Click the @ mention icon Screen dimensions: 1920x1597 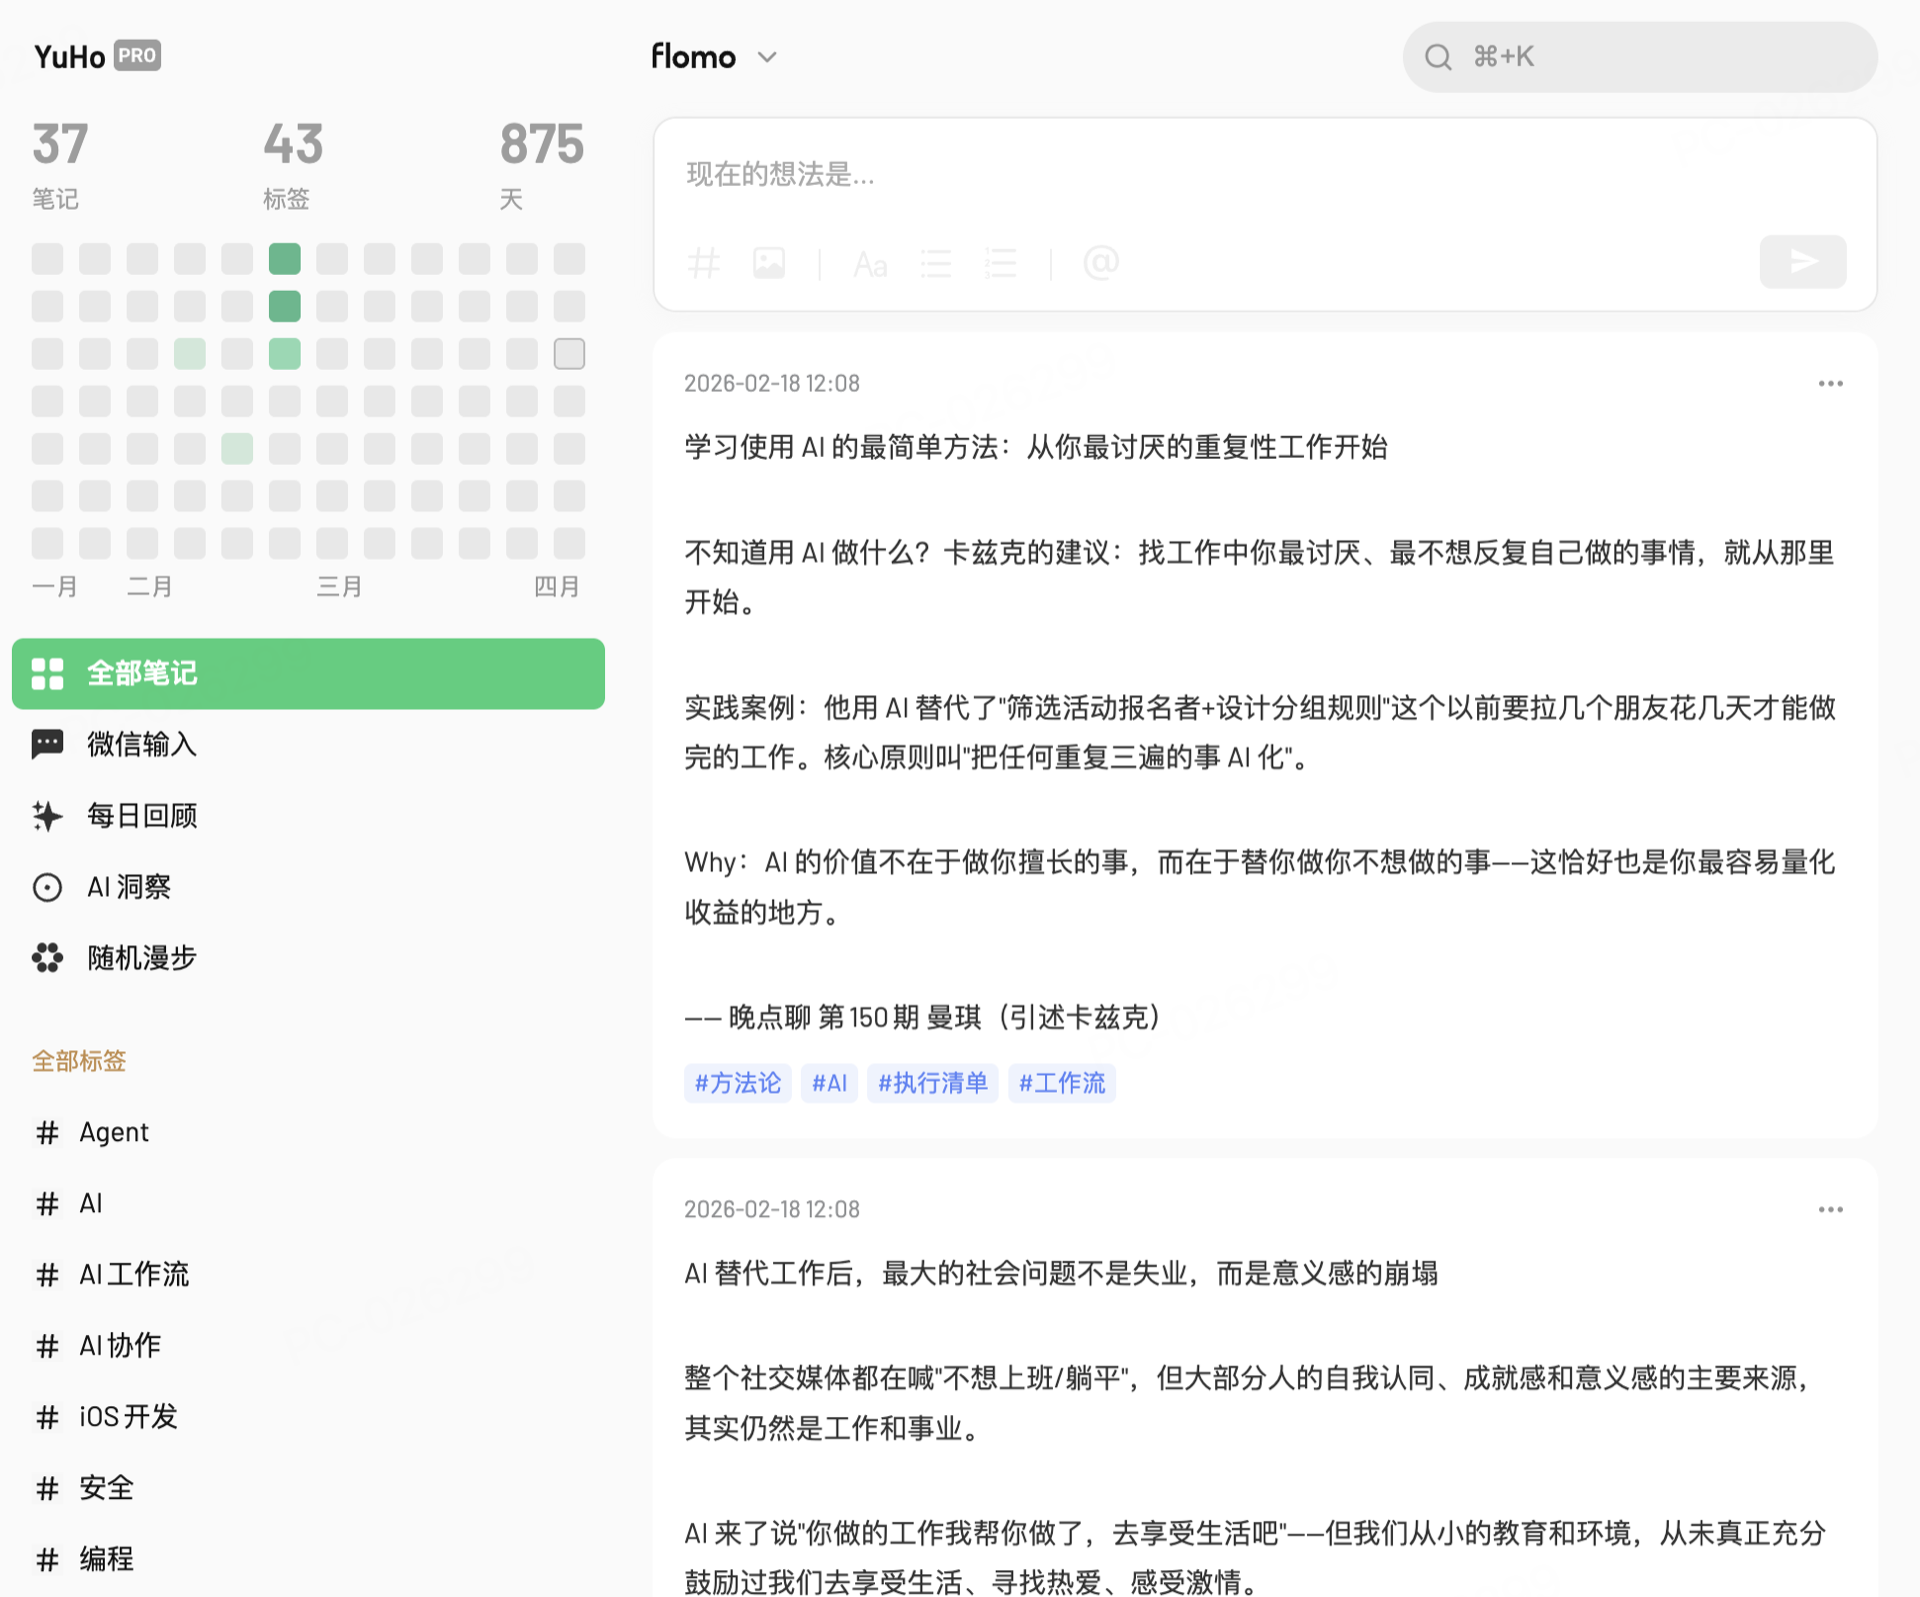pyautogui.click(x=1100, y=263)
